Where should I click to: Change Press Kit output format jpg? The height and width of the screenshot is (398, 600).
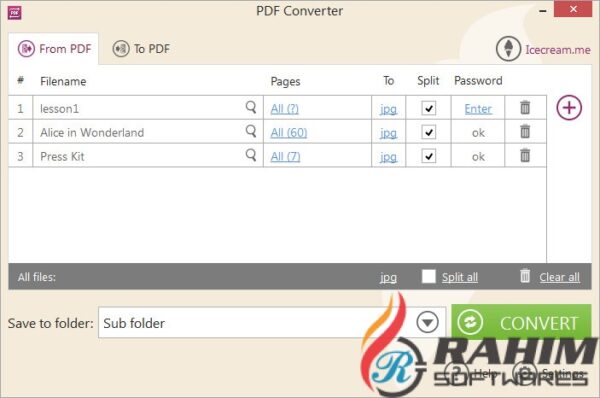click(388, 157)
